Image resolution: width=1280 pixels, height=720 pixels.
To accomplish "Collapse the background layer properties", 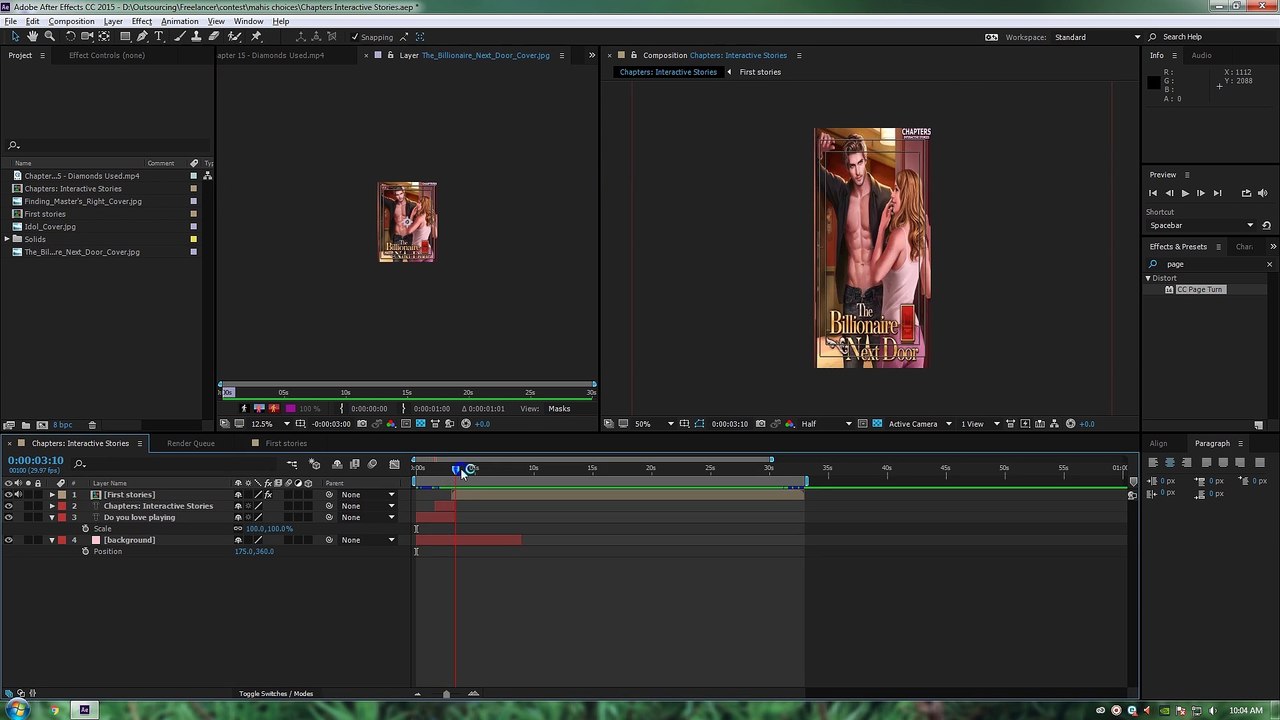I will pyautogui.click(x=52, y=541).
